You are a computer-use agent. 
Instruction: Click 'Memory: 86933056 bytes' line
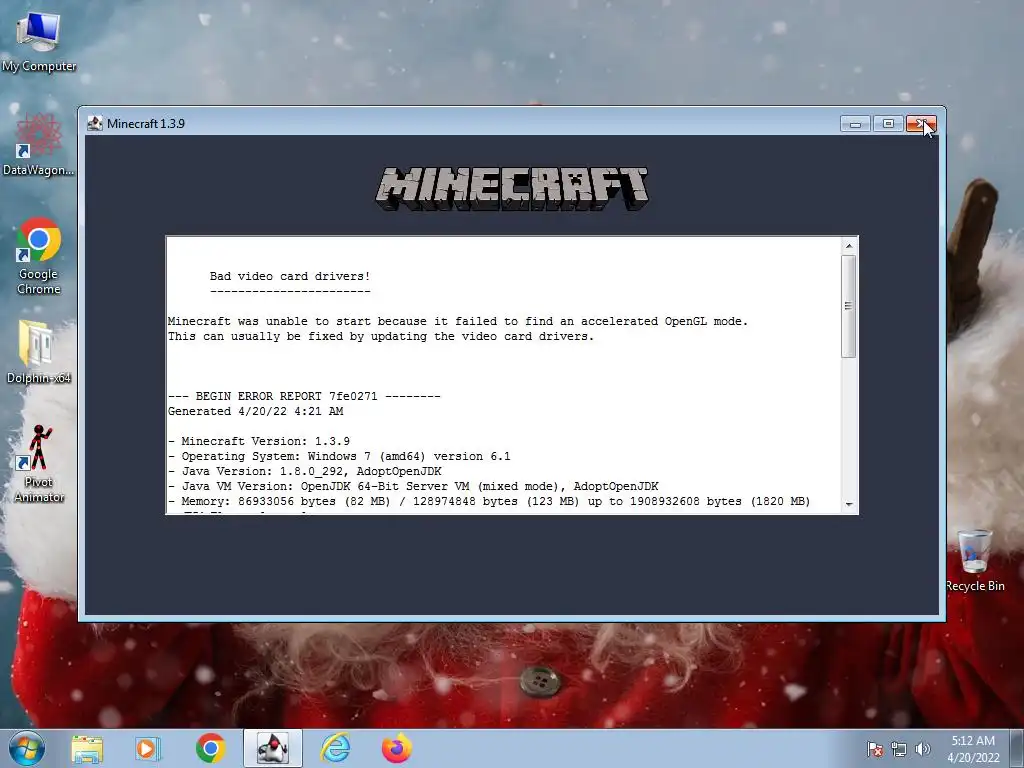point(489,502)
